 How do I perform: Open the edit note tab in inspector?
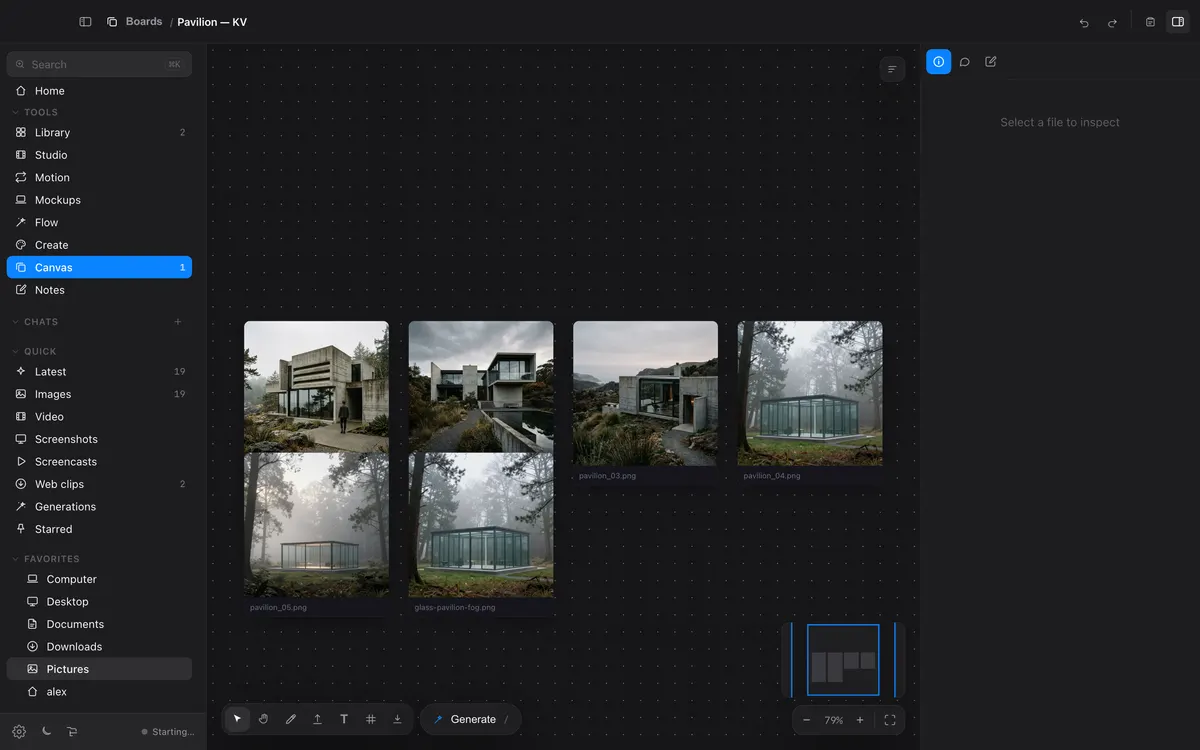coord(991,62)
